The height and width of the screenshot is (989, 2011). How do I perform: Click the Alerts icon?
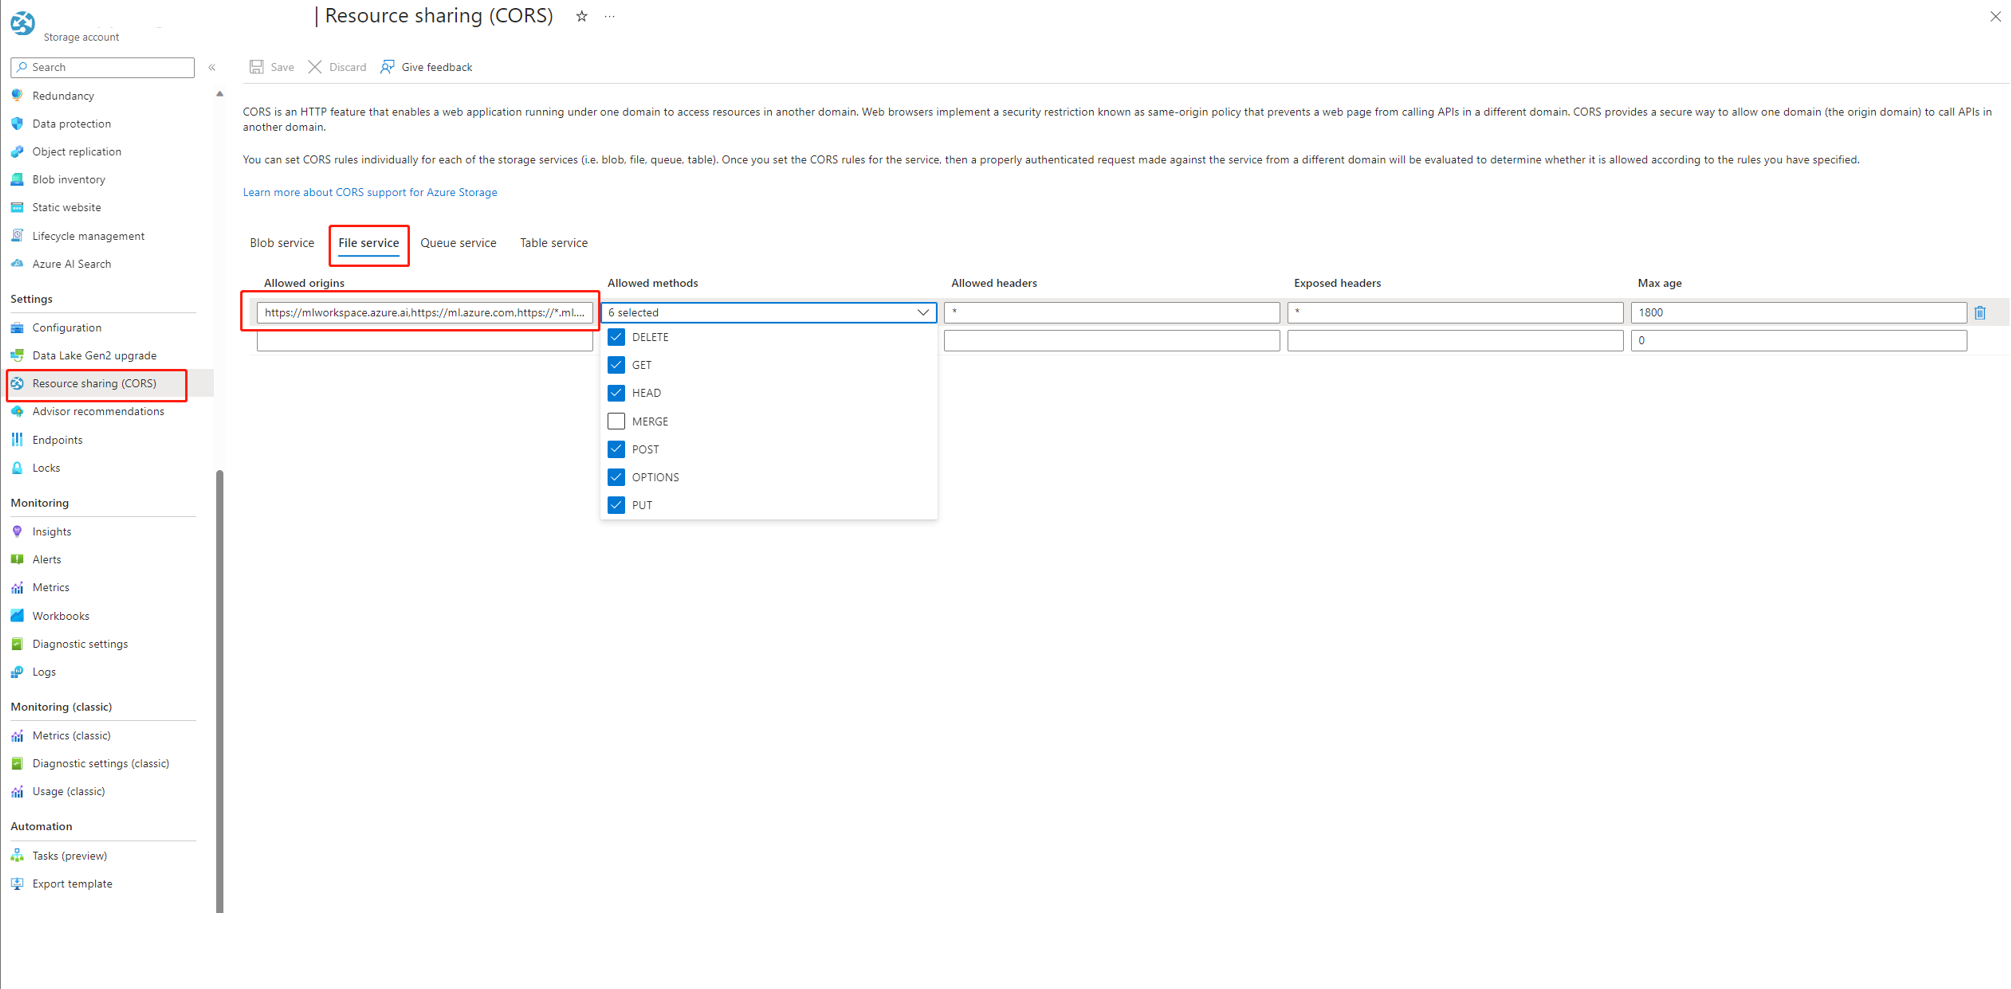tap(17, 560)
